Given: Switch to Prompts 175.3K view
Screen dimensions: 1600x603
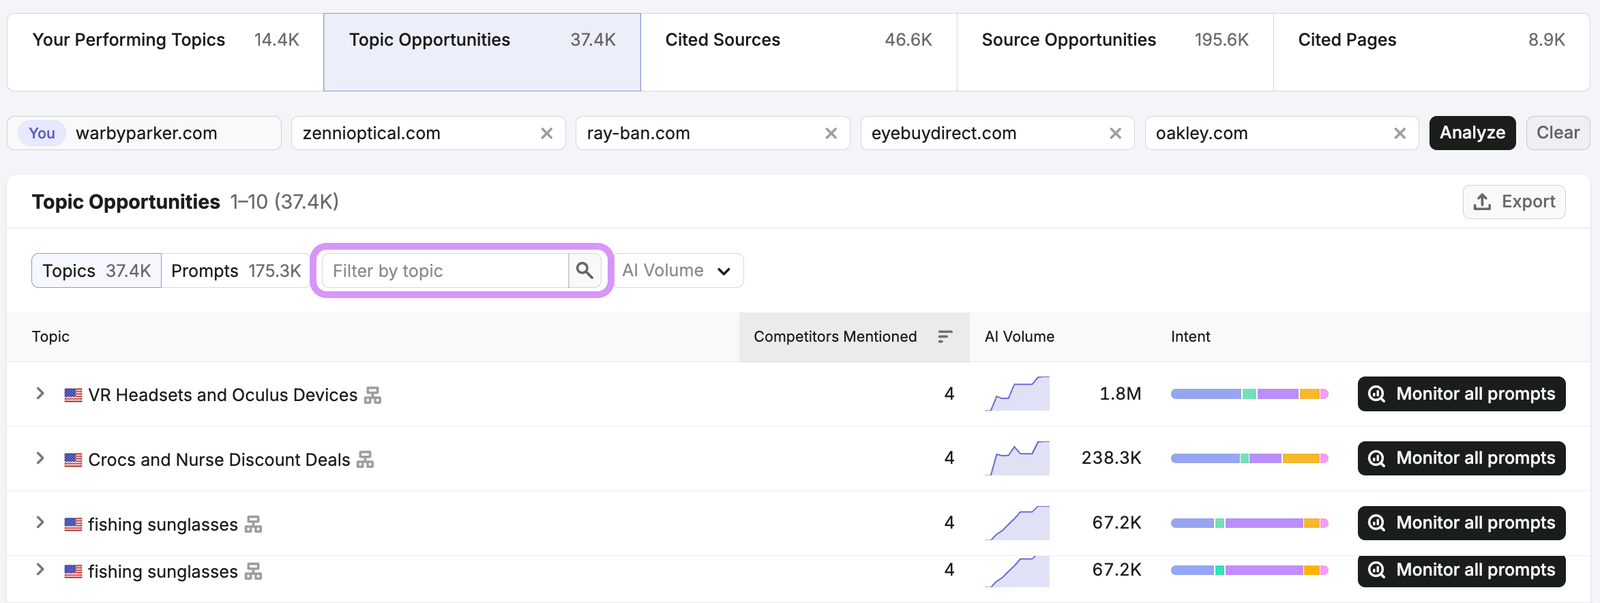Looking at the screenshot, I should pyautogui.click(x=236, y=271).
